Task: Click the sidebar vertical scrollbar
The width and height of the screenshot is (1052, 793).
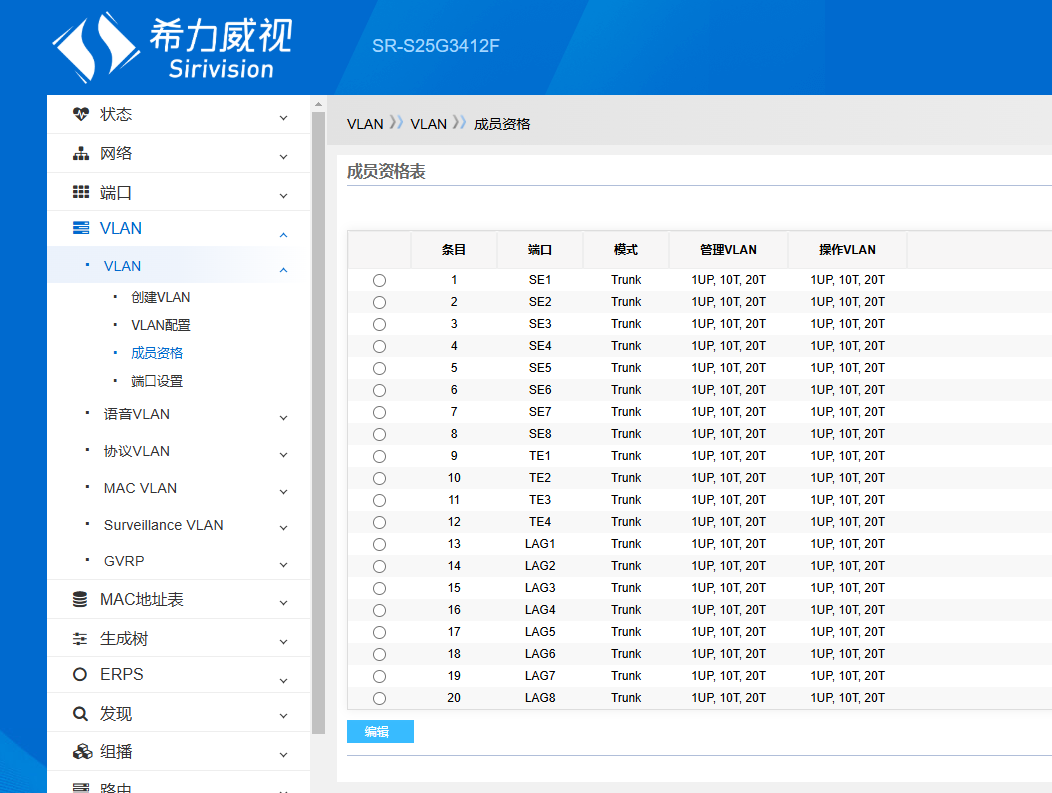Action: [x=318, y=420]
